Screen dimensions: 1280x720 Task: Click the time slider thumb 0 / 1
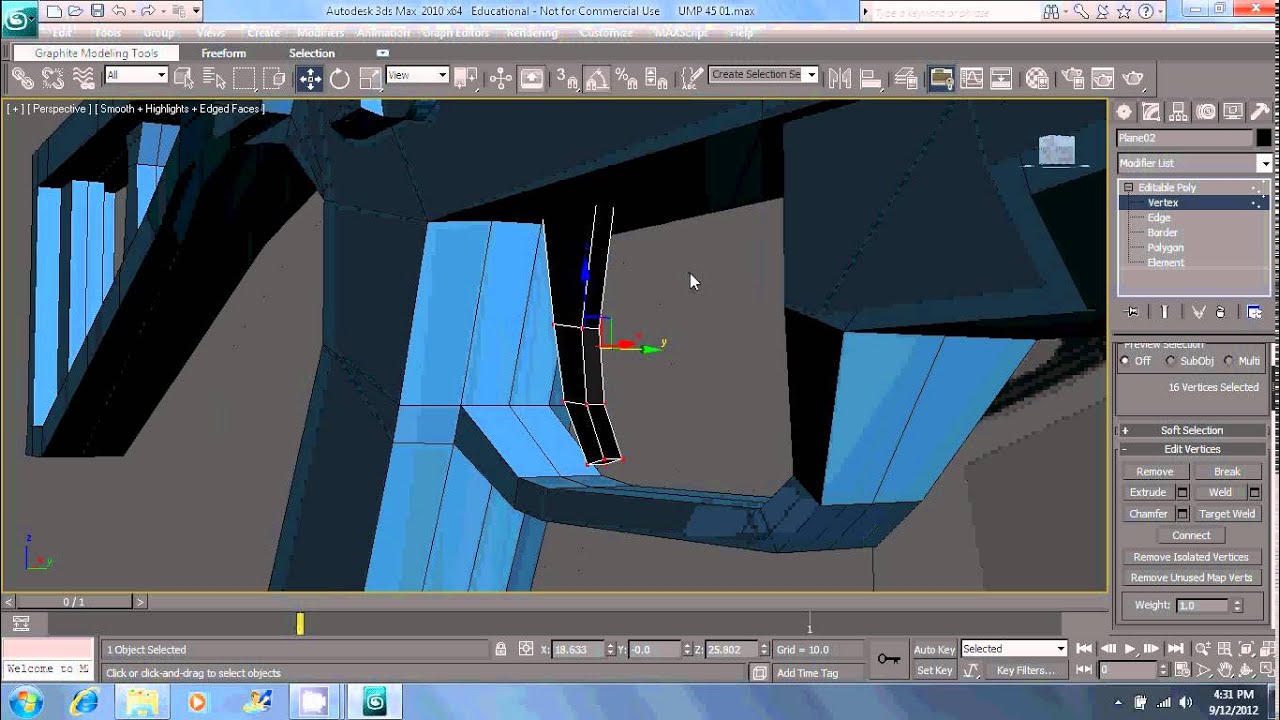[x=74, y=602]
